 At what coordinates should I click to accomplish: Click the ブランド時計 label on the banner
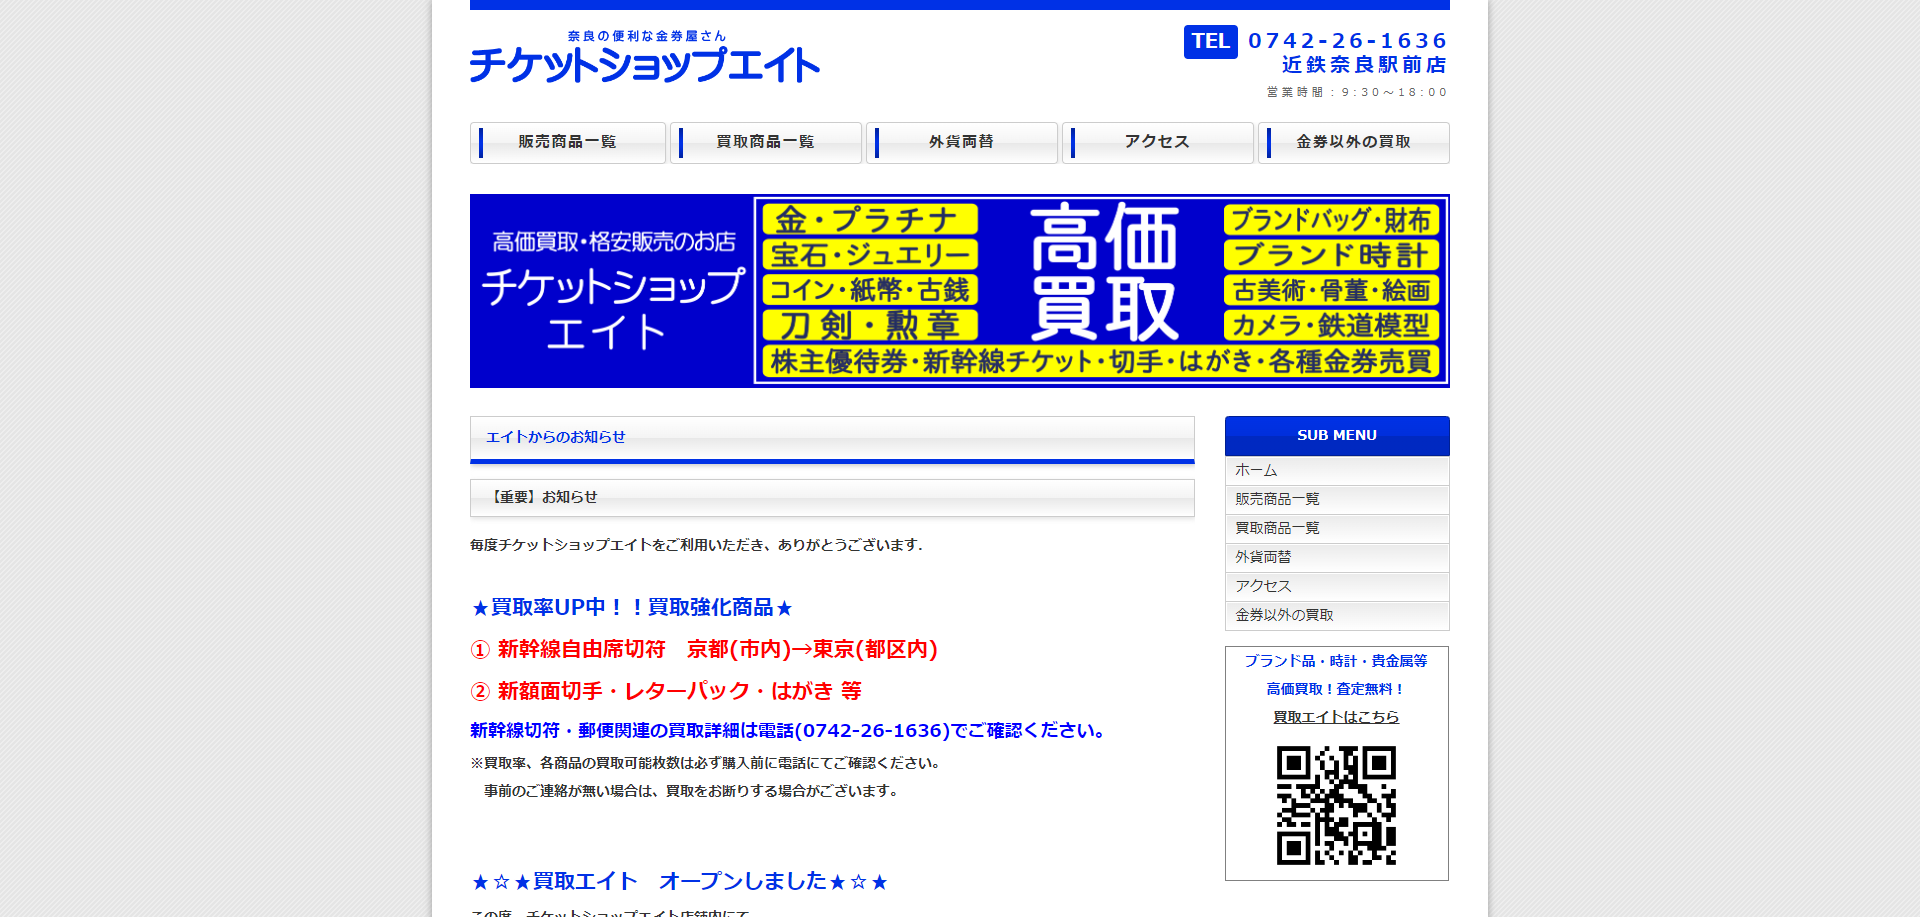[x=1331, y=255]
